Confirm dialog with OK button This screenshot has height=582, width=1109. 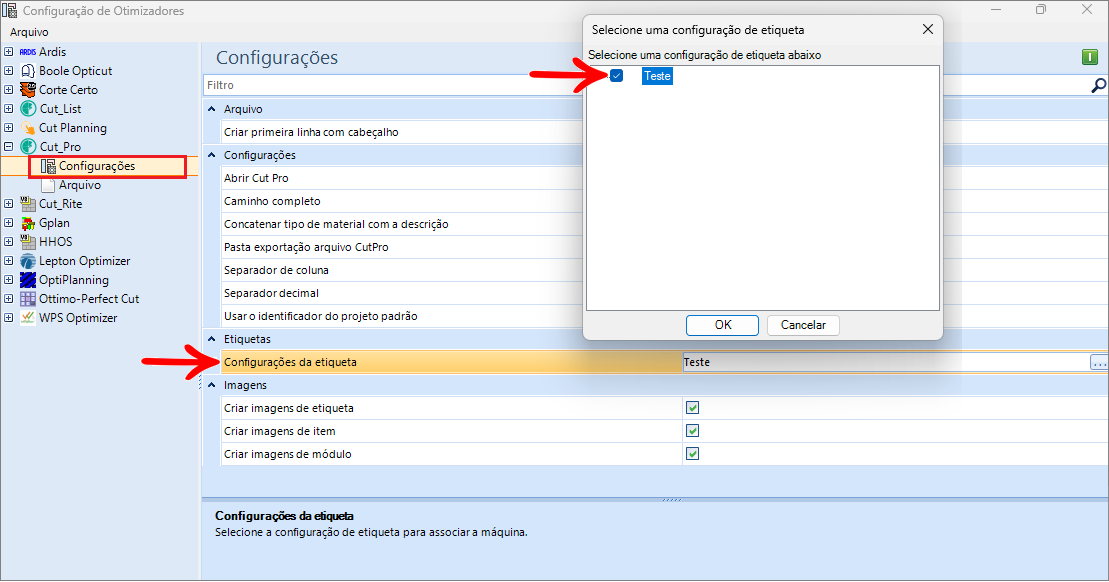point(722,325)
